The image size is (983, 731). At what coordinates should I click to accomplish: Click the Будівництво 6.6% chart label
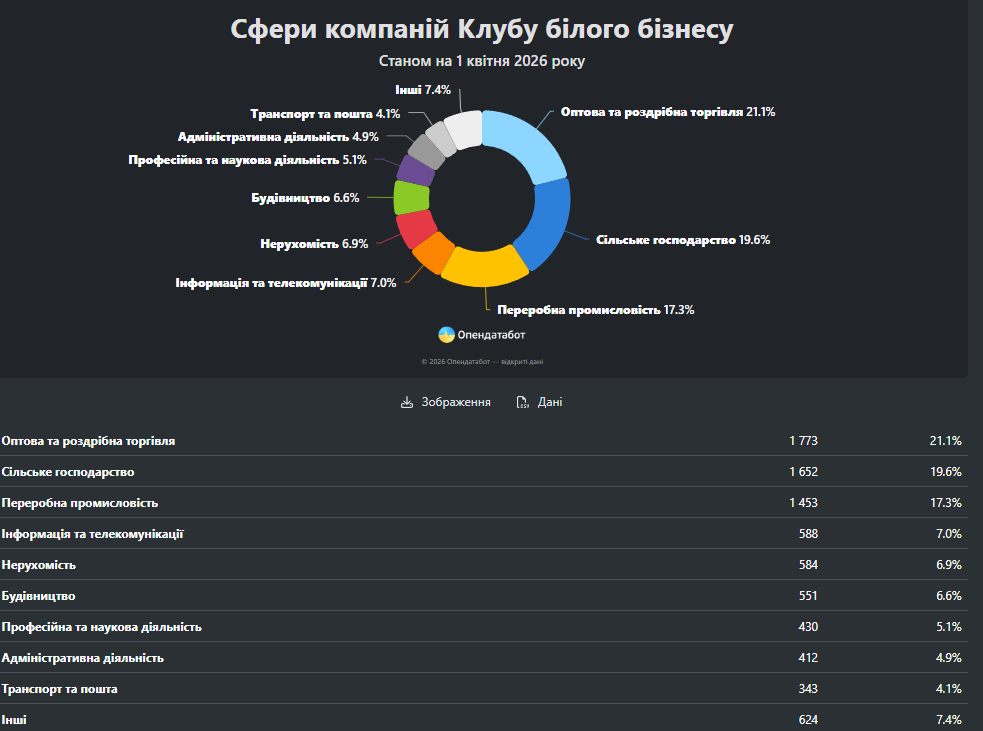[305, 198]
